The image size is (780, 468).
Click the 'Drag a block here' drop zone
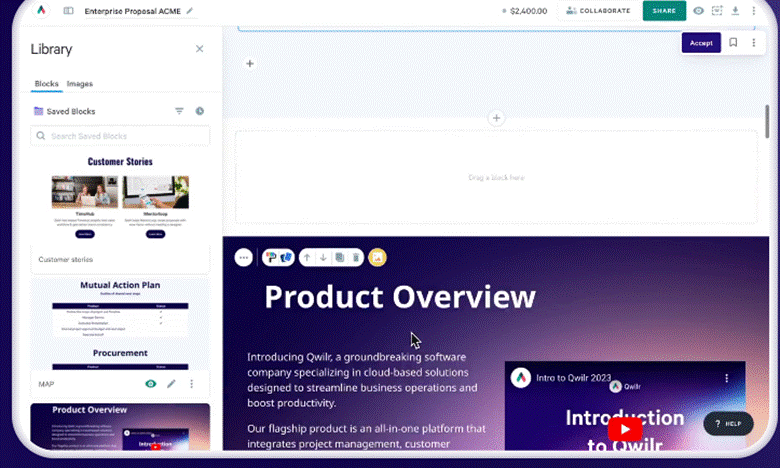click(496, 177)
